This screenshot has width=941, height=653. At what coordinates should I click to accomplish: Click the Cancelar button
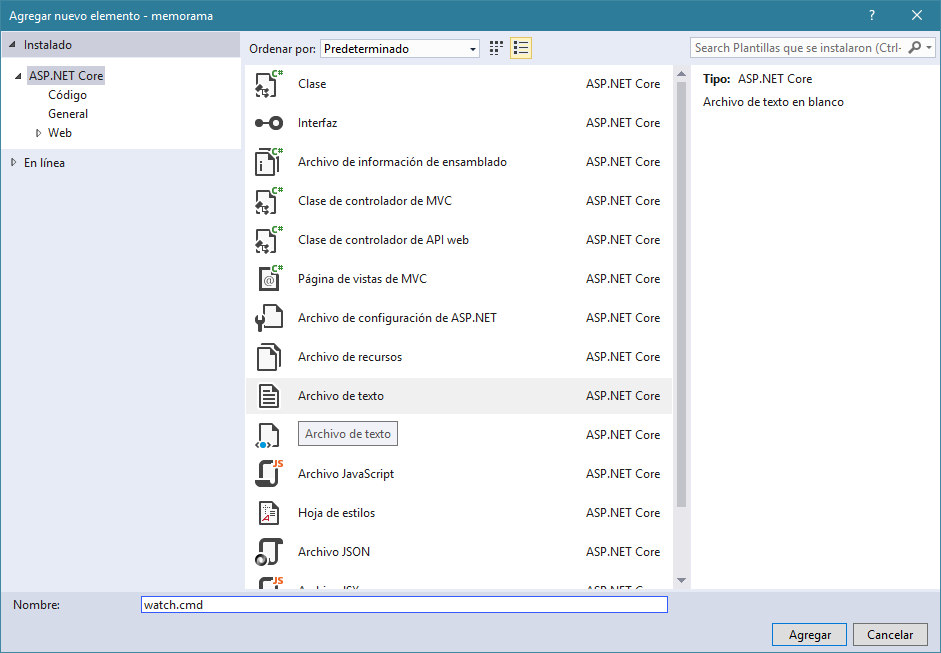(x=889, y=635)
